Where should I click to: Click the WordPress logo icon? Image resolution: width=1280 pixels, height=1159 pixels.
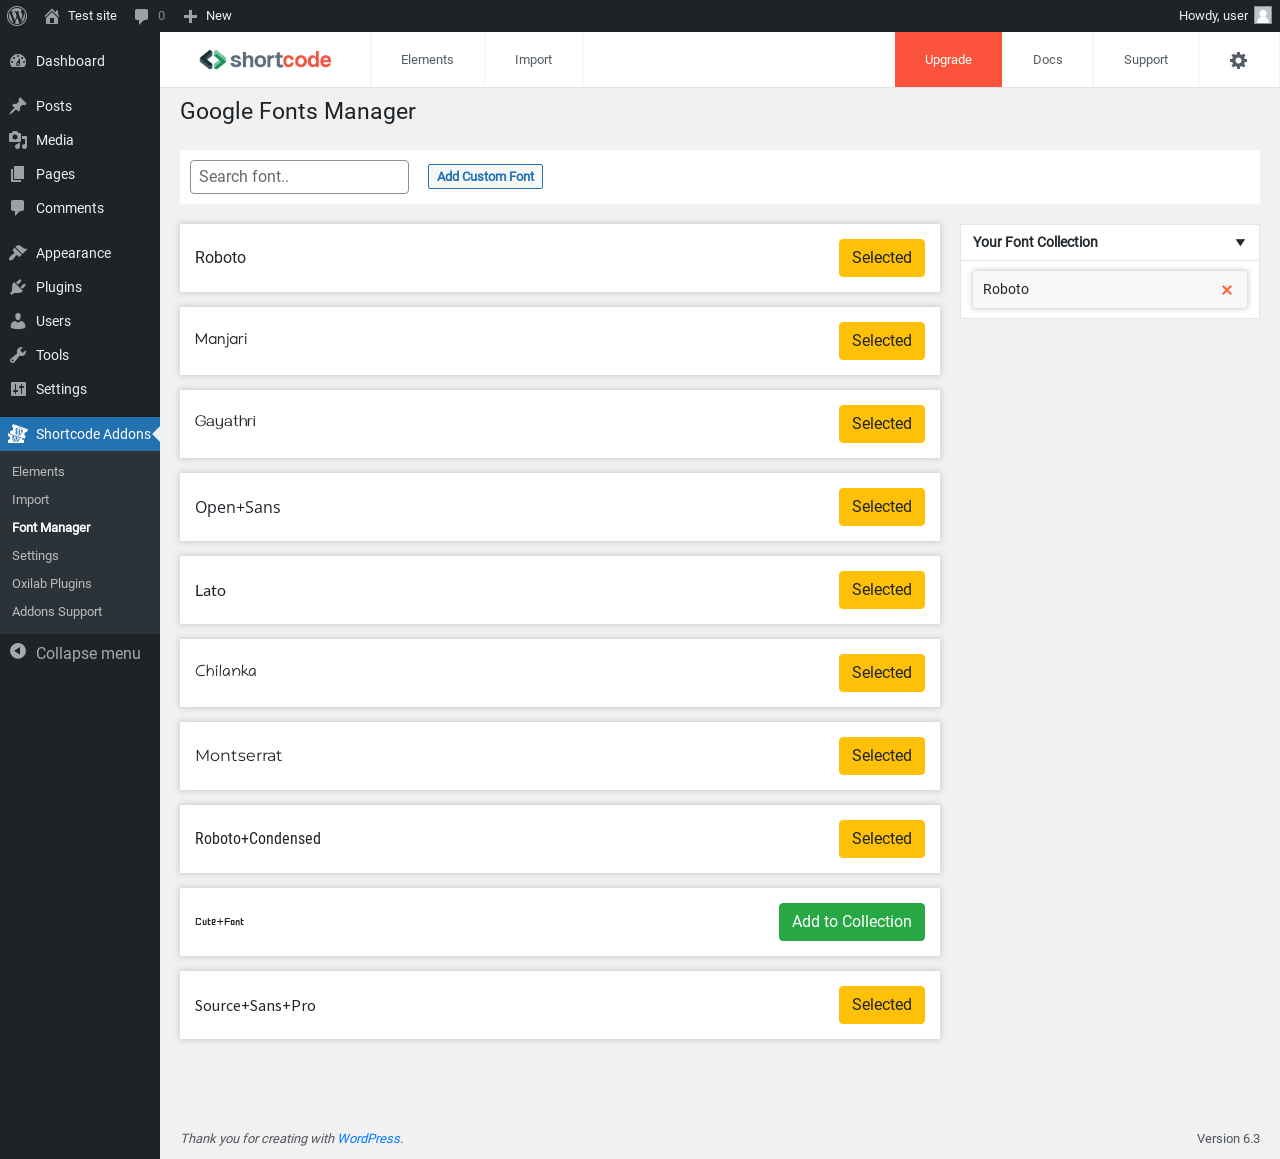pos(17,16)
